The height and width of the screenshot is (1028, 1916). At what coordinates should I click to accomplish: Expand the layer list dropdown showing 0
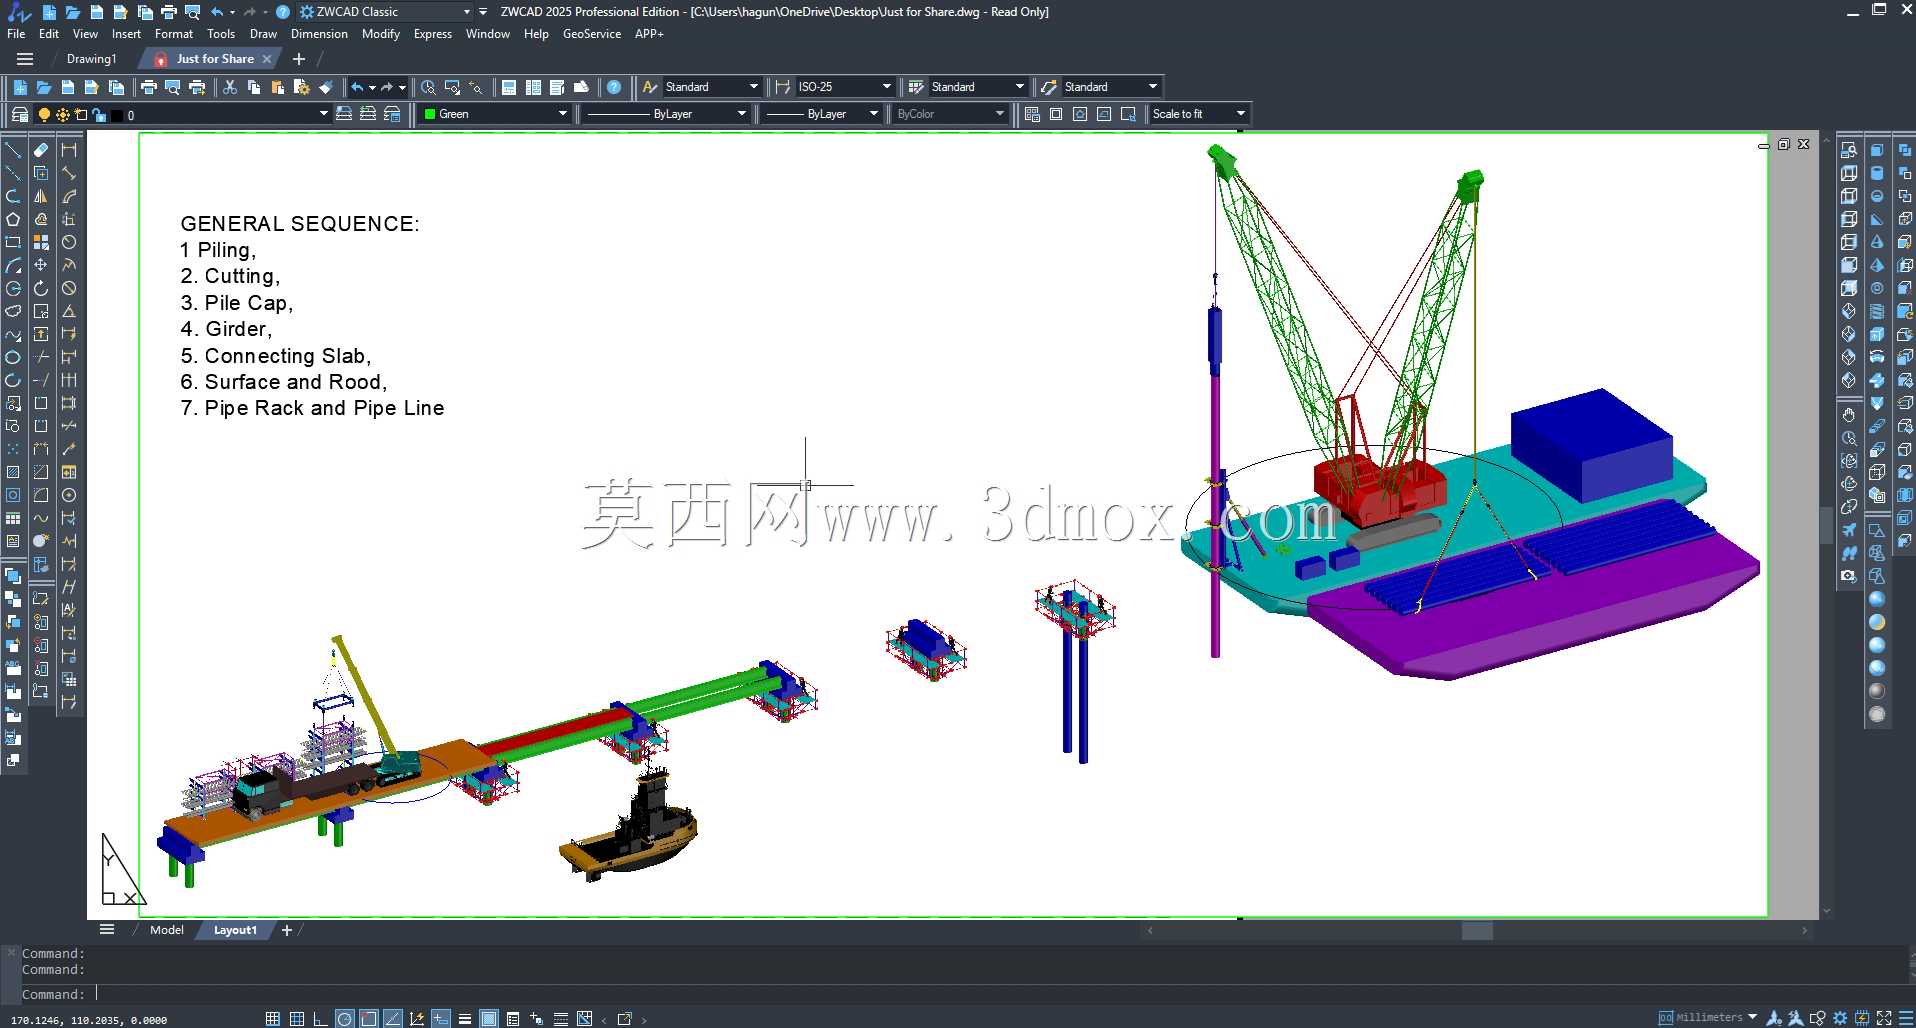[323, 114]
